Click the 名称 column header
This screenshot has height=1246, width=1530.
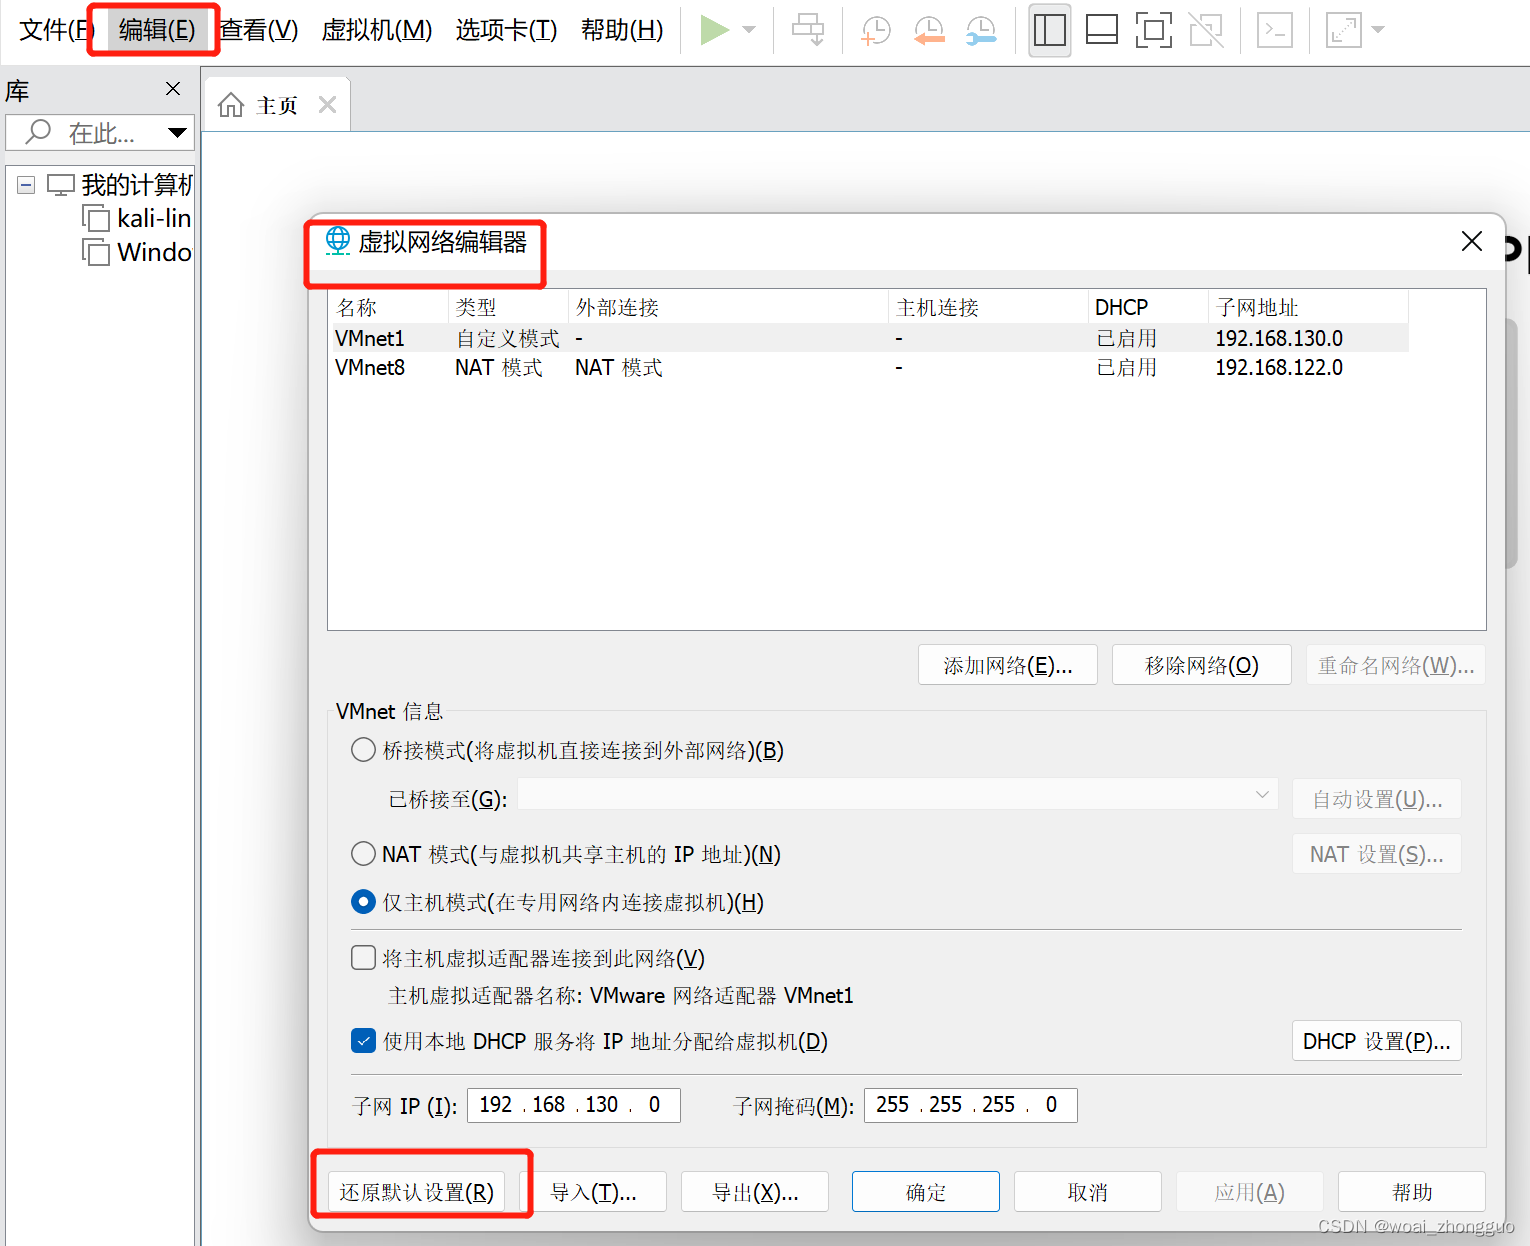pos(388,307)
